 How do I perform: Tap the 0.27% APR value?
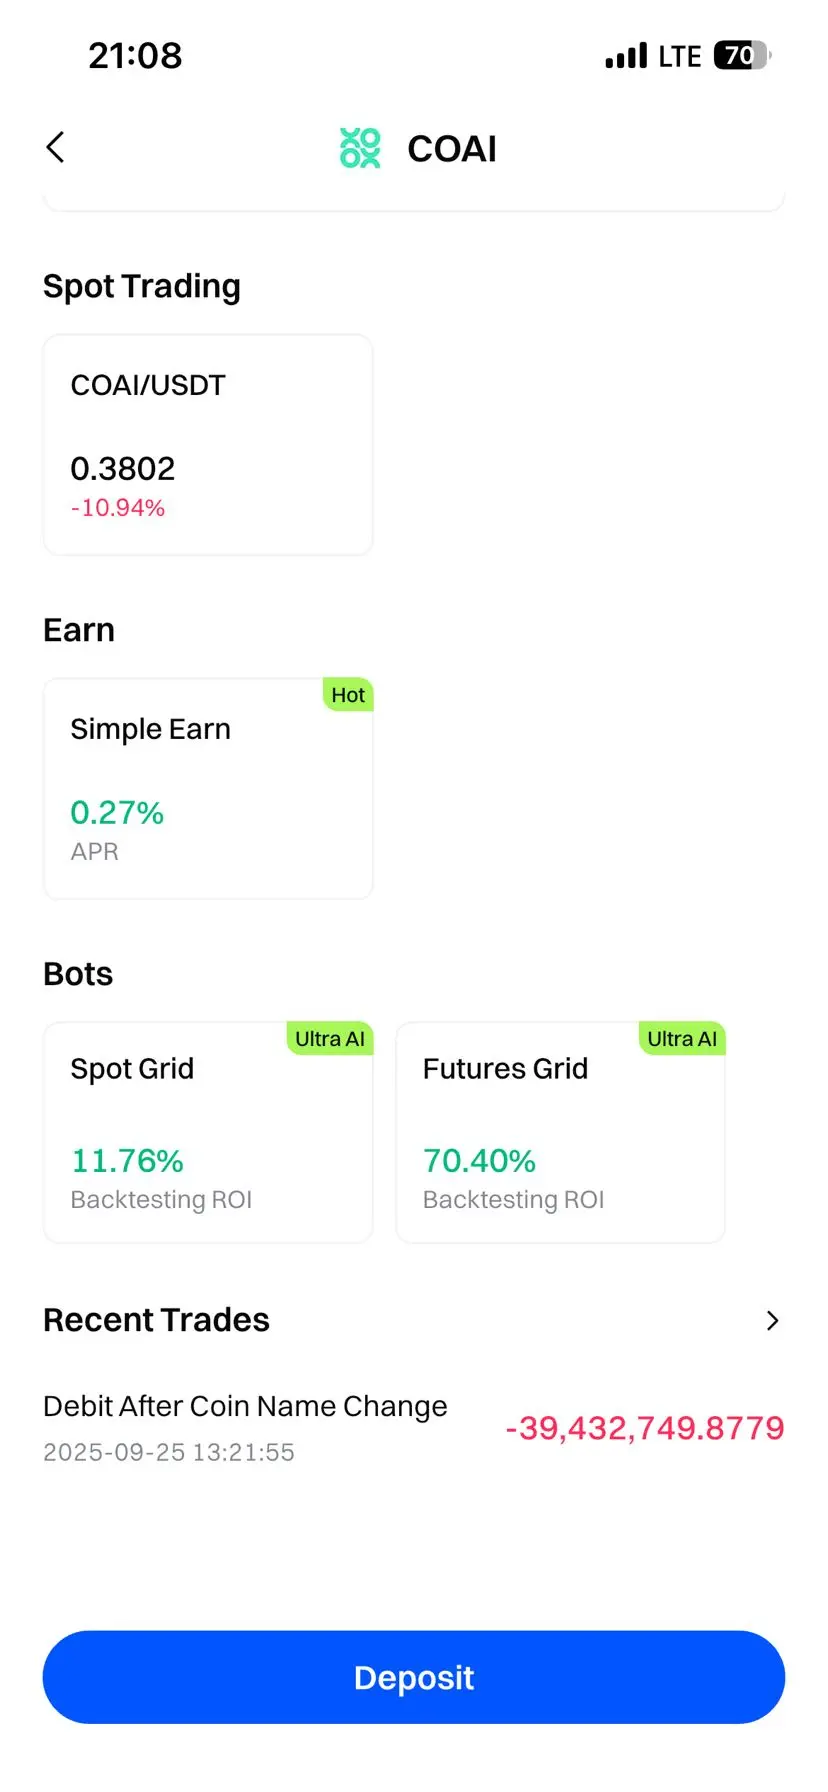[117, 813]
